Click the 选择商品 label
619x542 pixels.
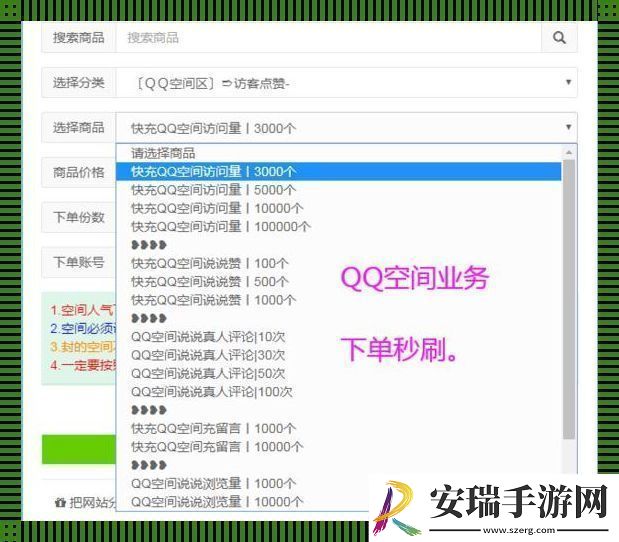79,128
